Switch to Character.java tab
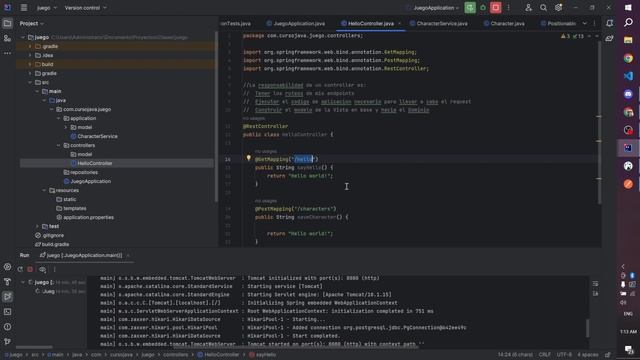The height and width of the screenshot is (360, 640). pyautogui.click(x=504, y=23)
